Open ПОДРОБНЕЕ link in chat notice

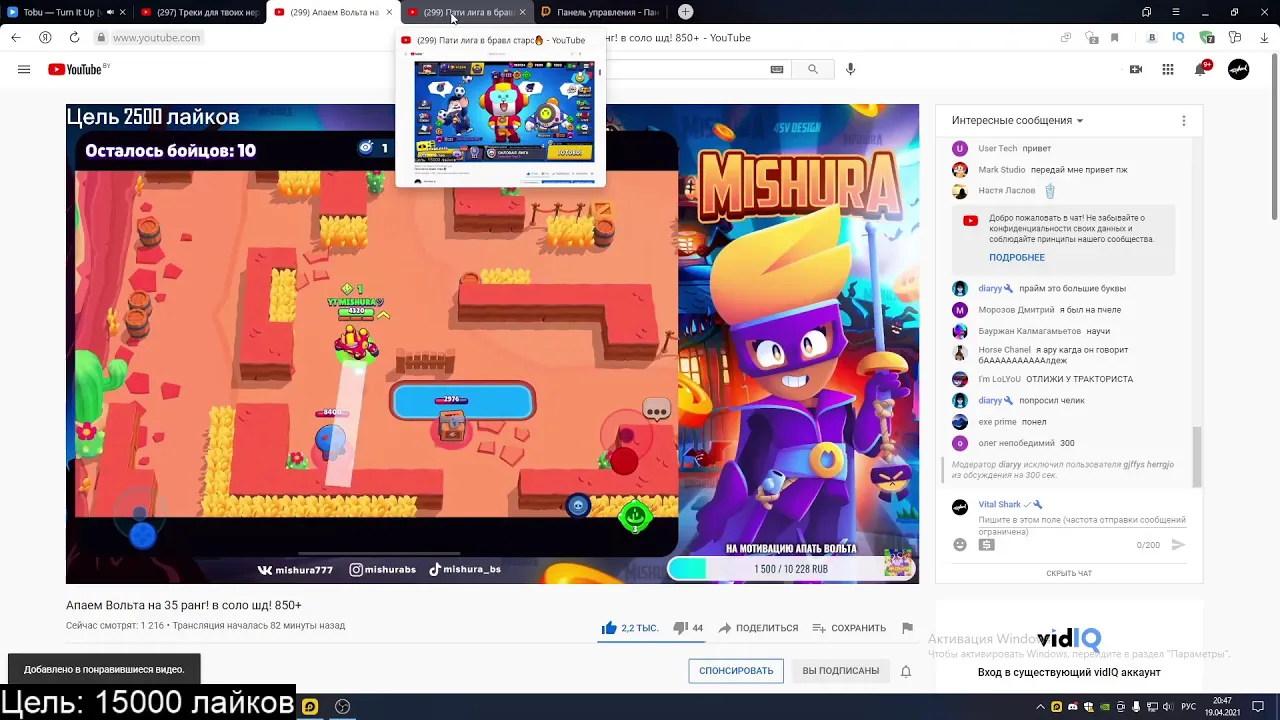tap(1017, 257)
